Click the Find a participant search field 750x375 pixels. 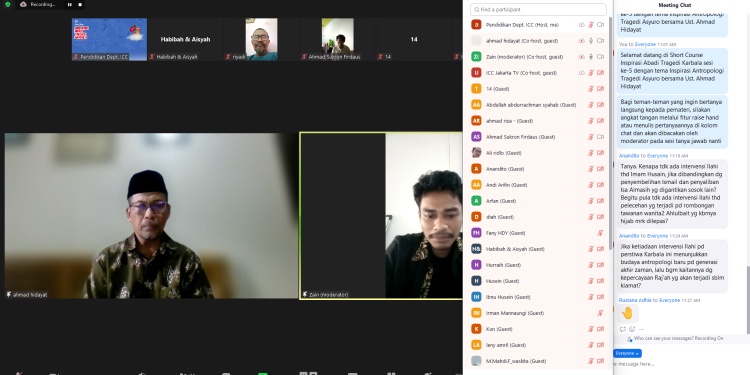tap(538, 10)
